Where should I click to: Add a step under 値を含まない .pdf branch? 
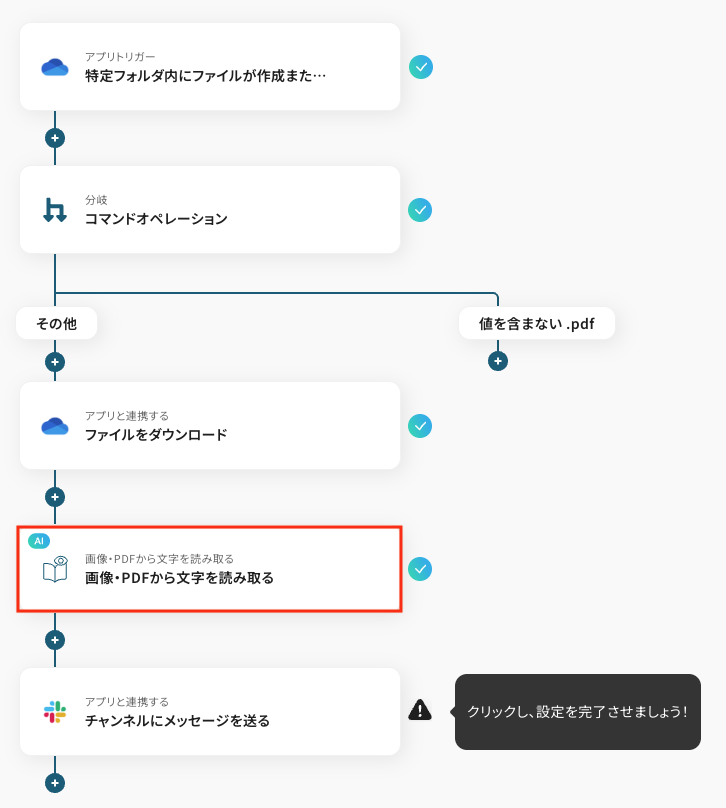(498, 361)
